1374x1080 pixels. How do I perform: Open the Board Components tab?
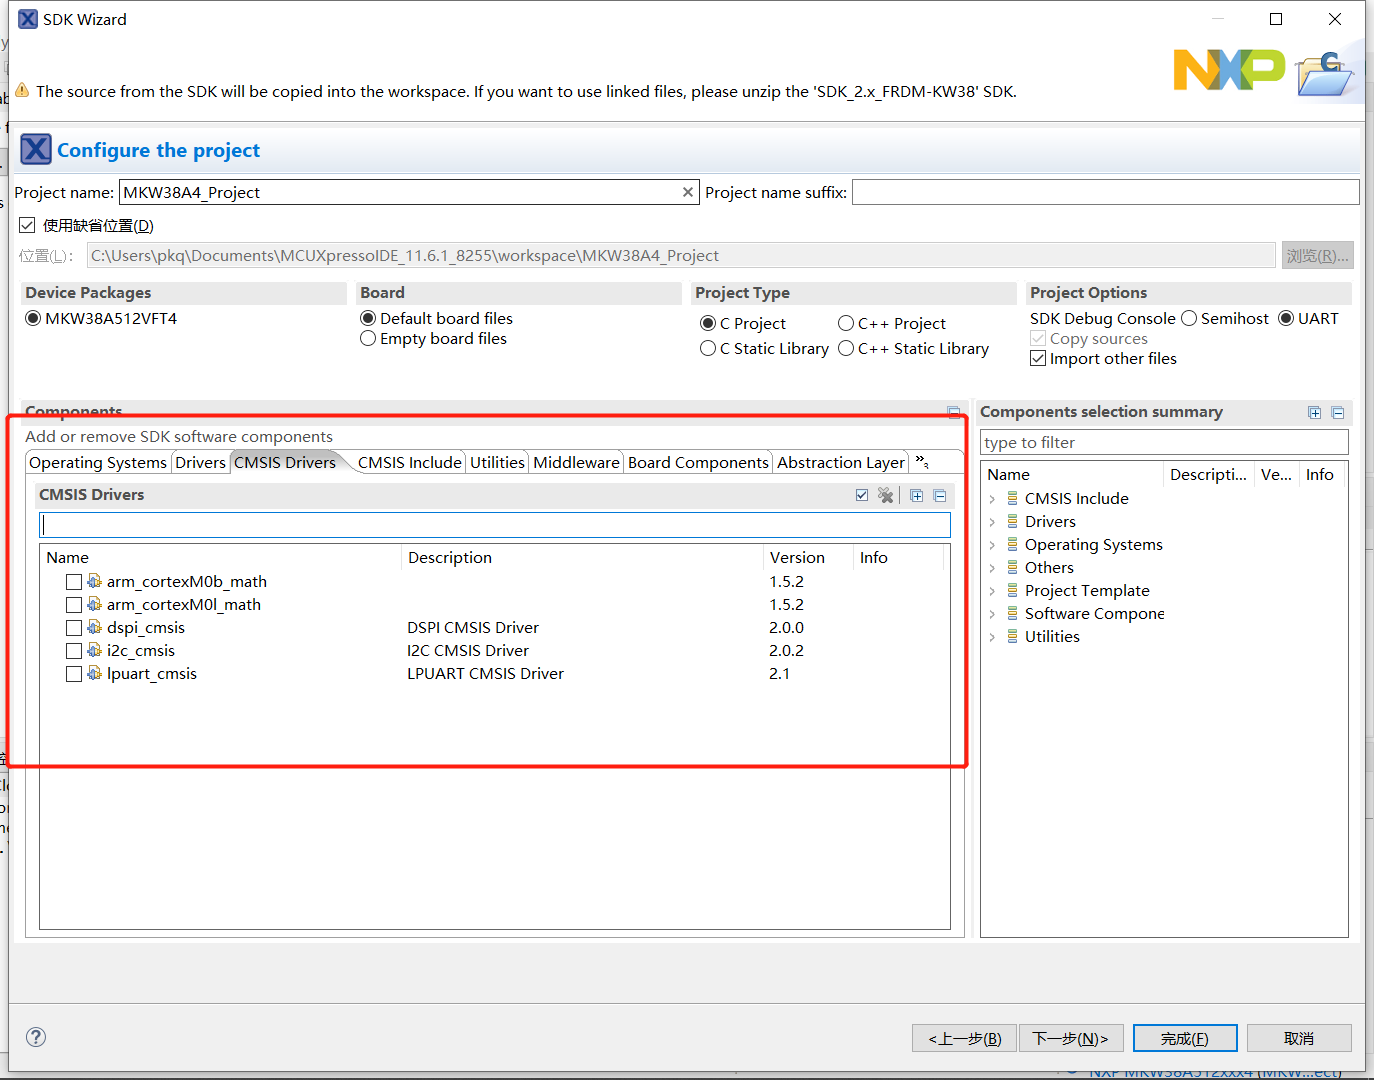point(697,462)
